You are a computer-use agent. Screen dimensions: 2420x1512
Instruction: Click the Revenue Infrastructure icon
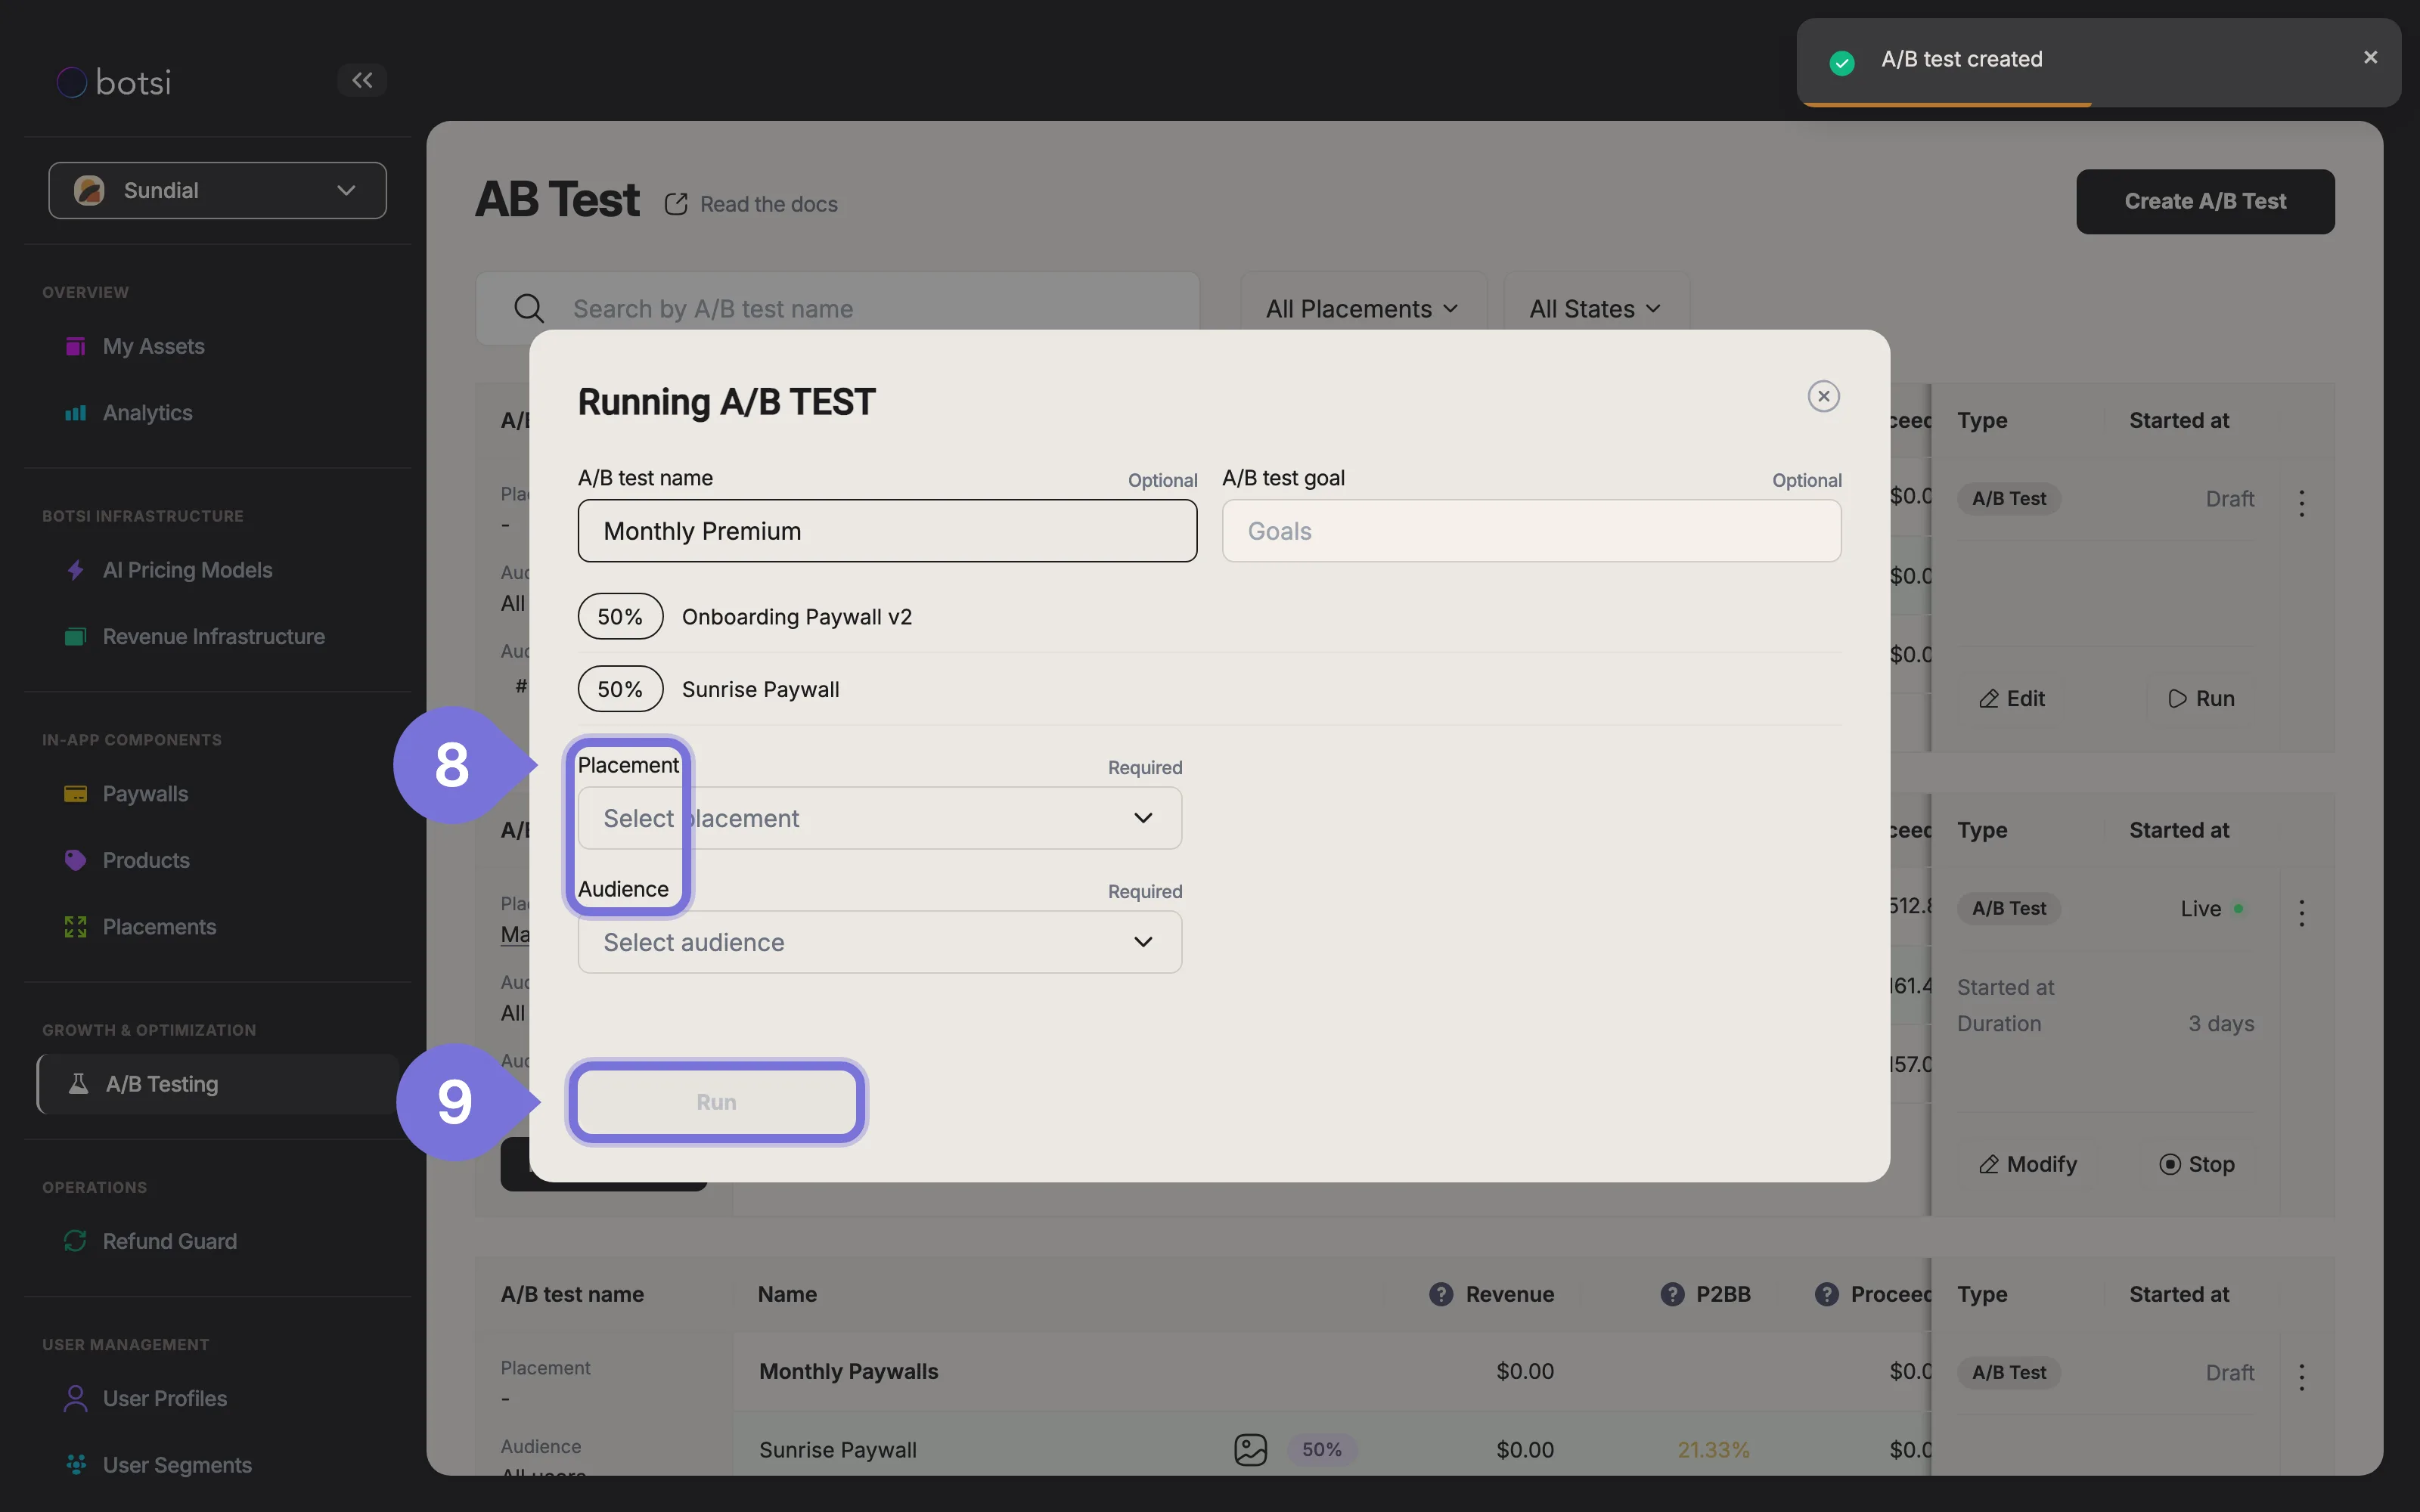tap(75, 637)
